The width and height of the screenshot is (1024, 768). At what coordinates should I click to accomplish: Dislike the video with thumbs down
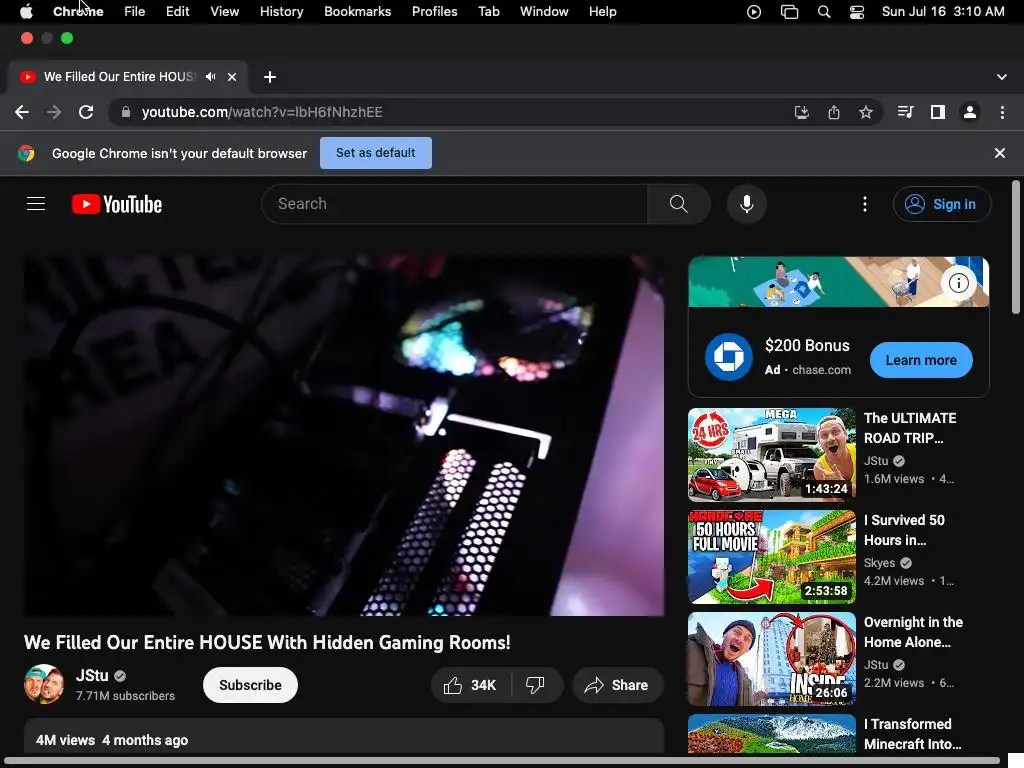point(536,685)
